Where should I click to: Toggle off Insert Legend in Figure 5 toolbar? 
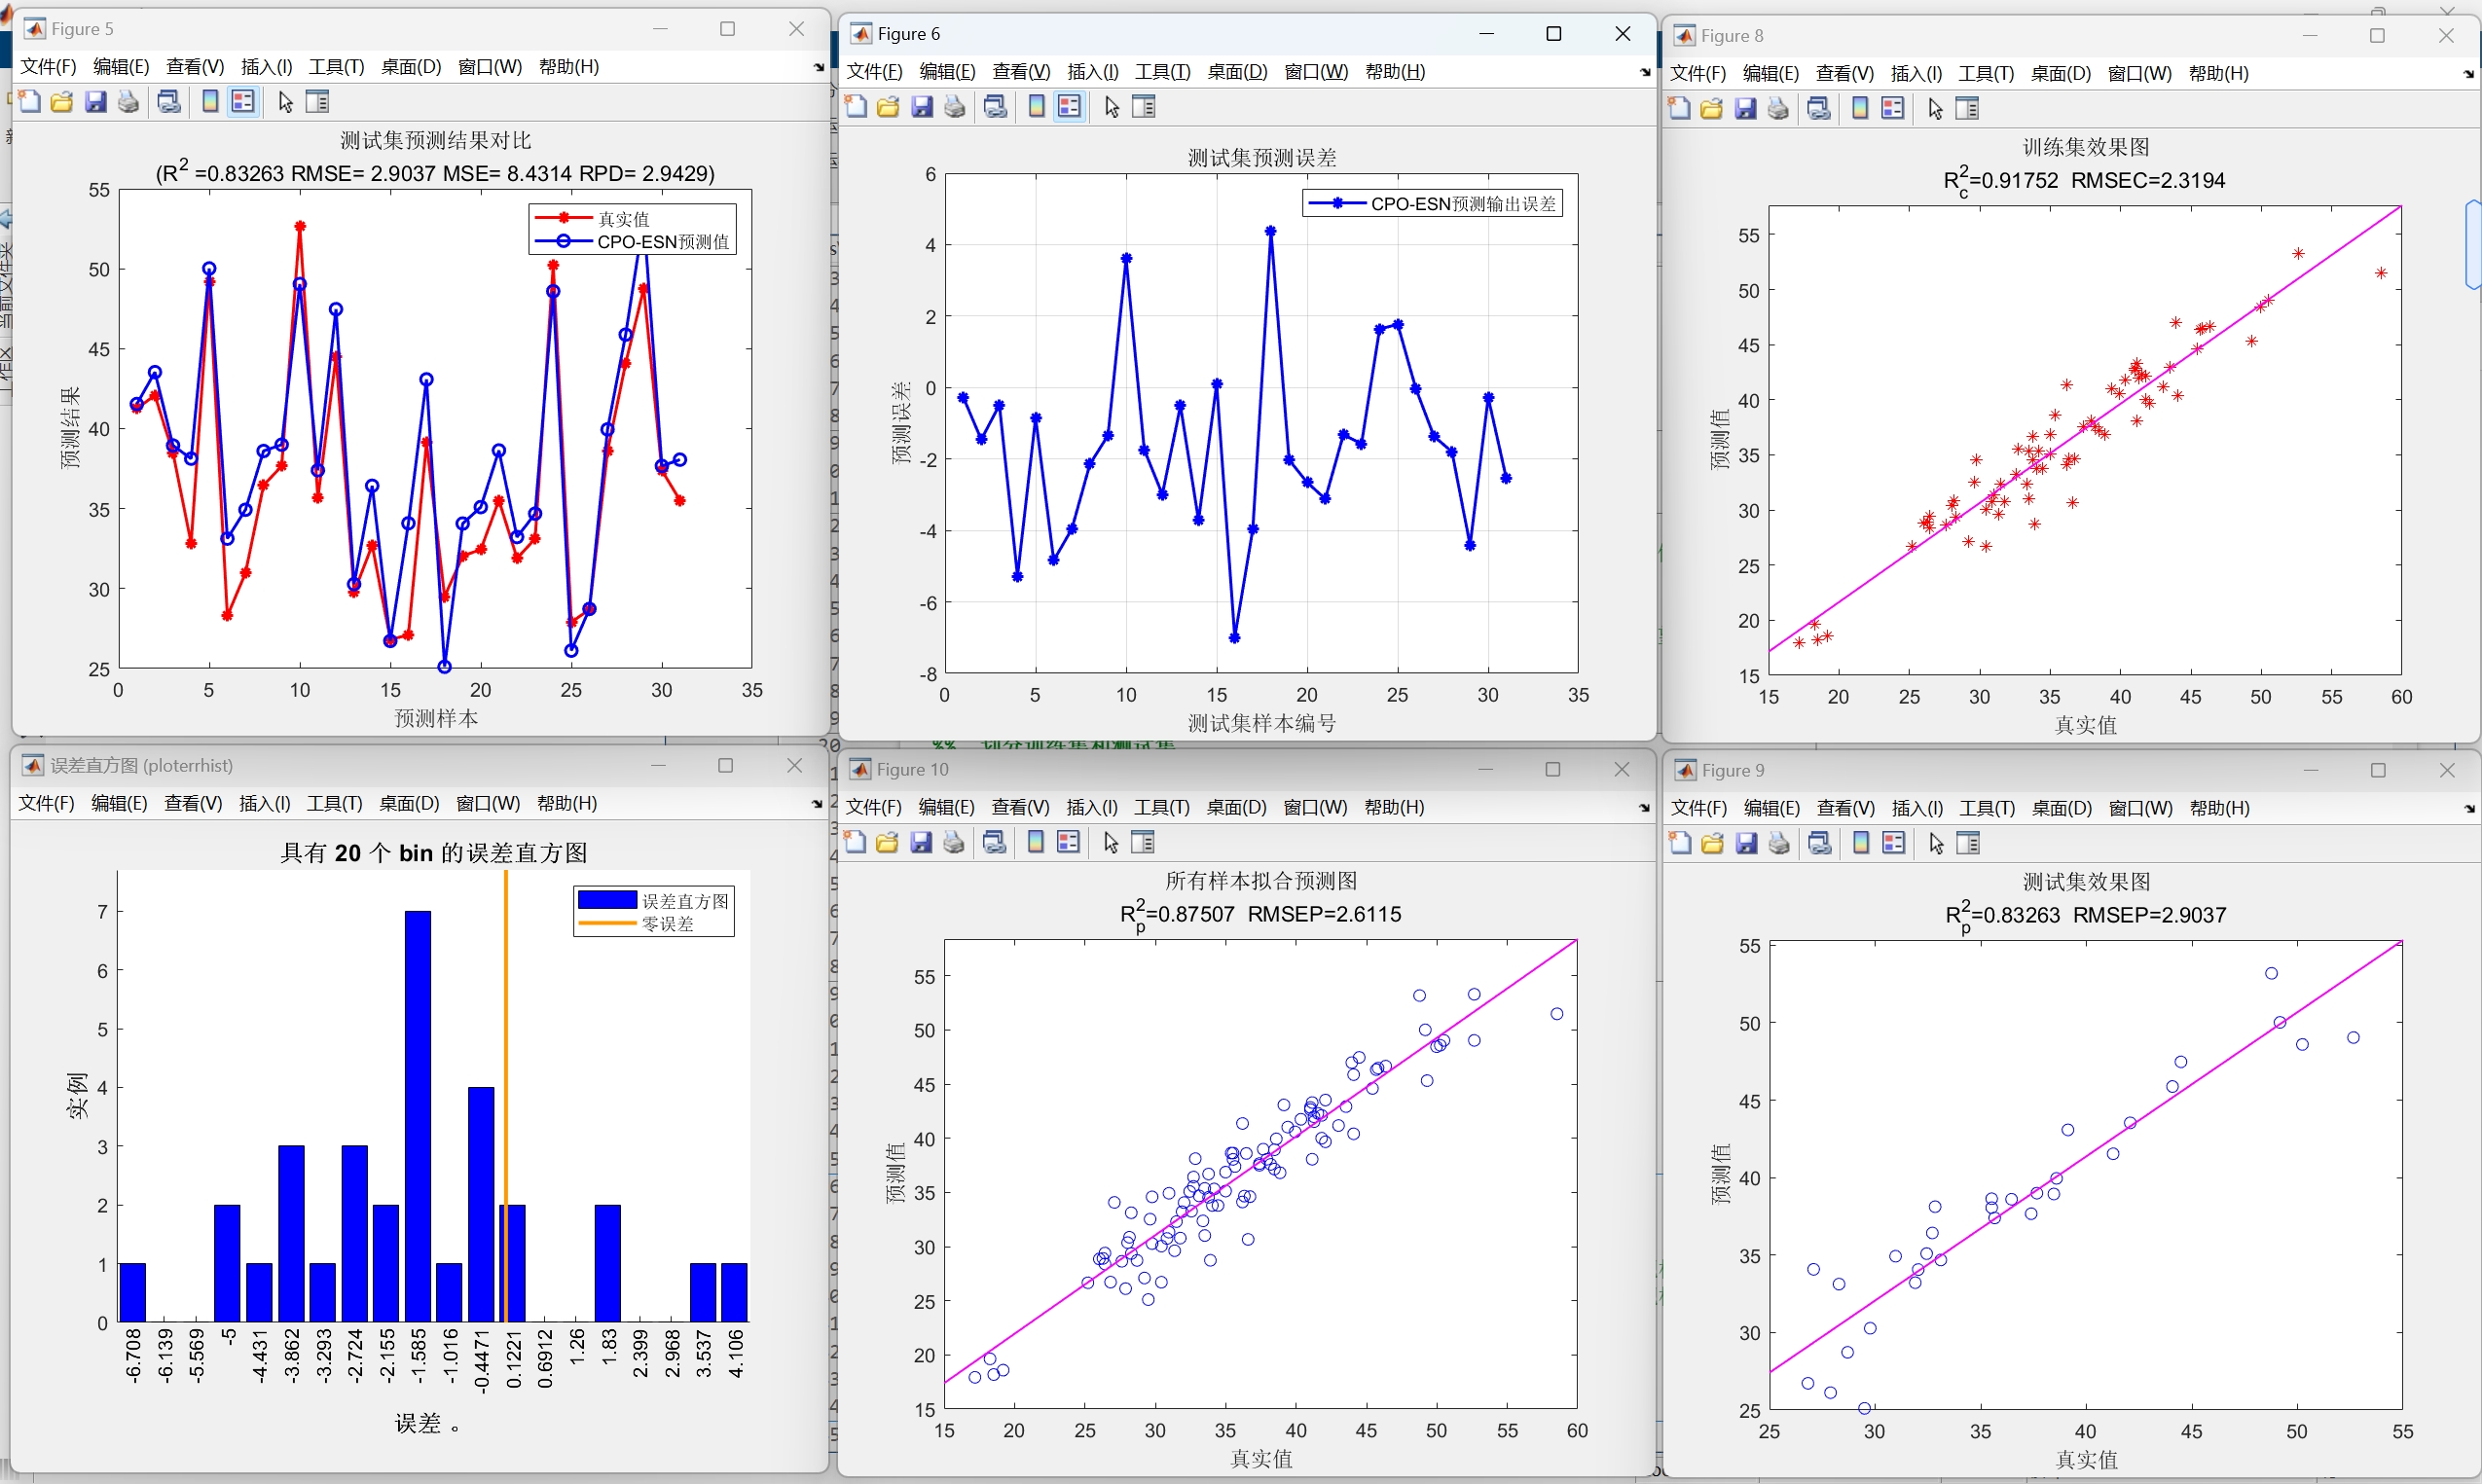243,102
